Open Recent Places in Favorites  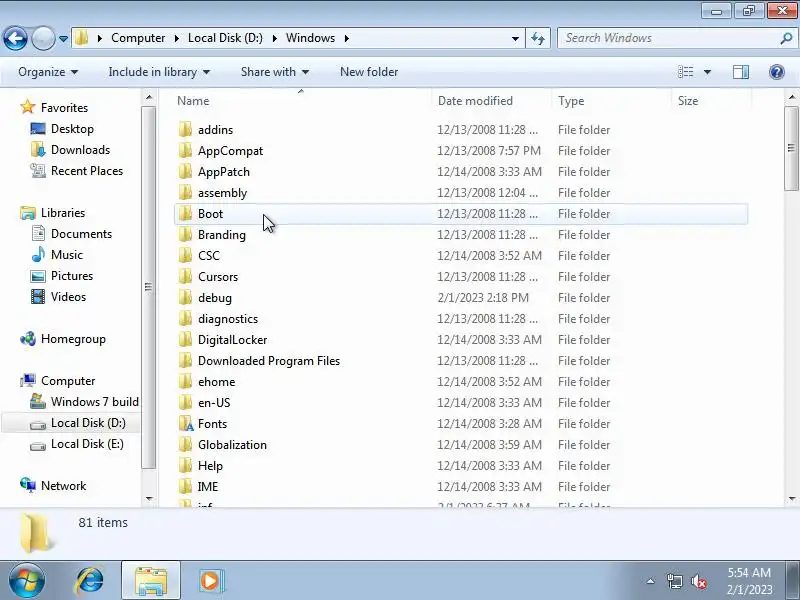[x=87, y=171]
